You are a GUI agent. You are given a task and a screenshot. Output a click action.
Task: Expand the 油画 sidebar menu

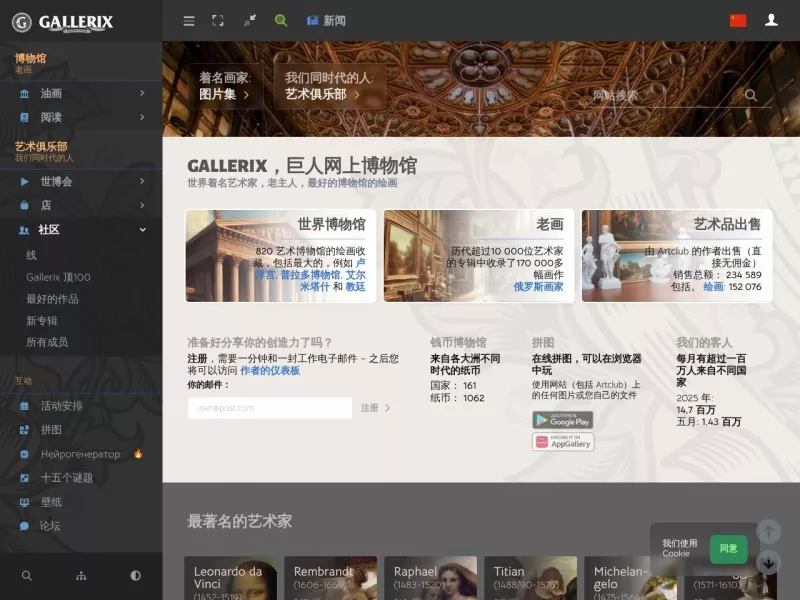(x=81, y=93)
